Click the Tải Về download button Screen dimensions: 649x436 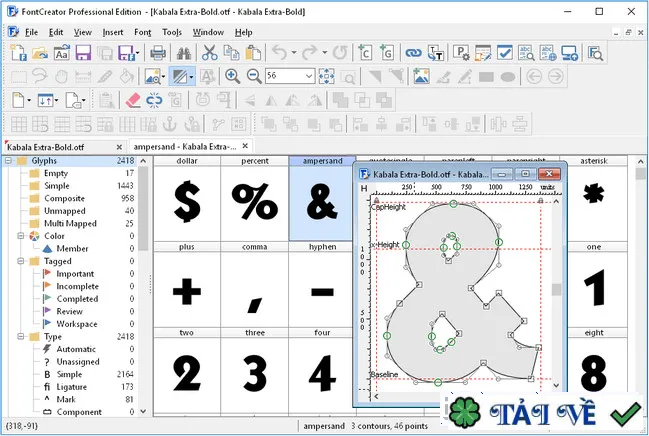544,412
